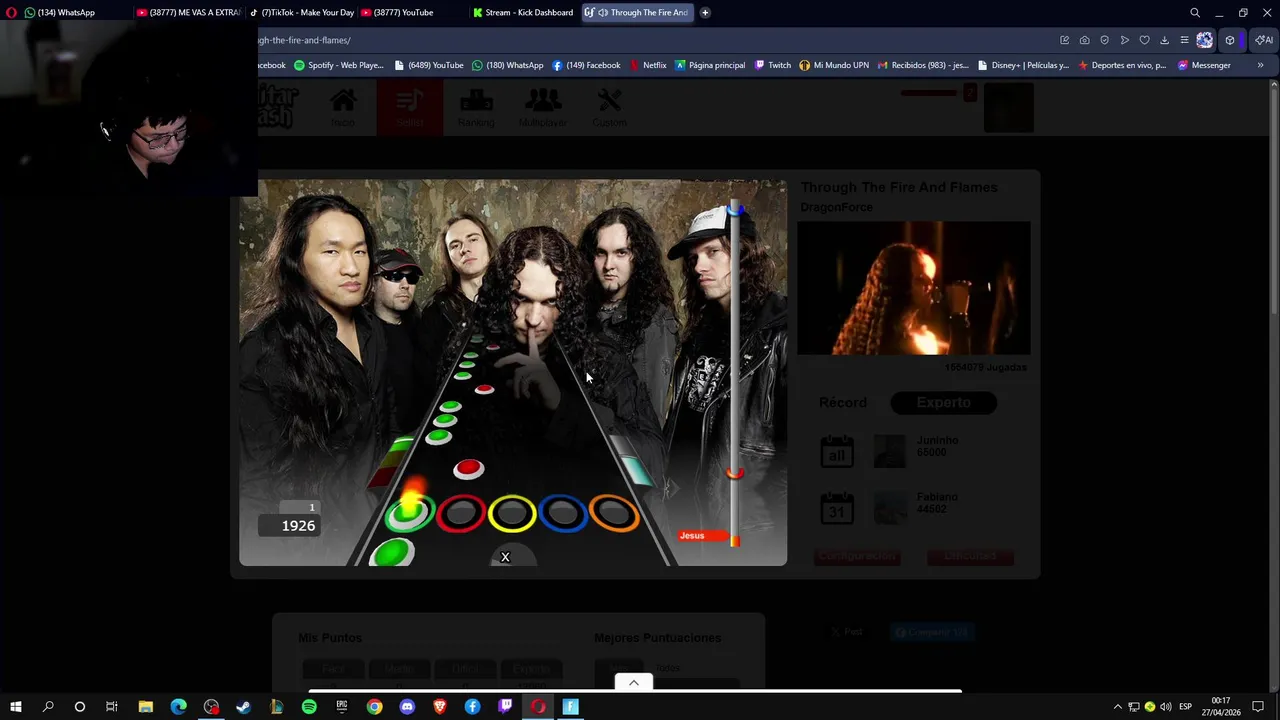The image size is (1280, 720).
Task: Open the (180) WhatsApp bookmark
Action: [x=507, y=65]
